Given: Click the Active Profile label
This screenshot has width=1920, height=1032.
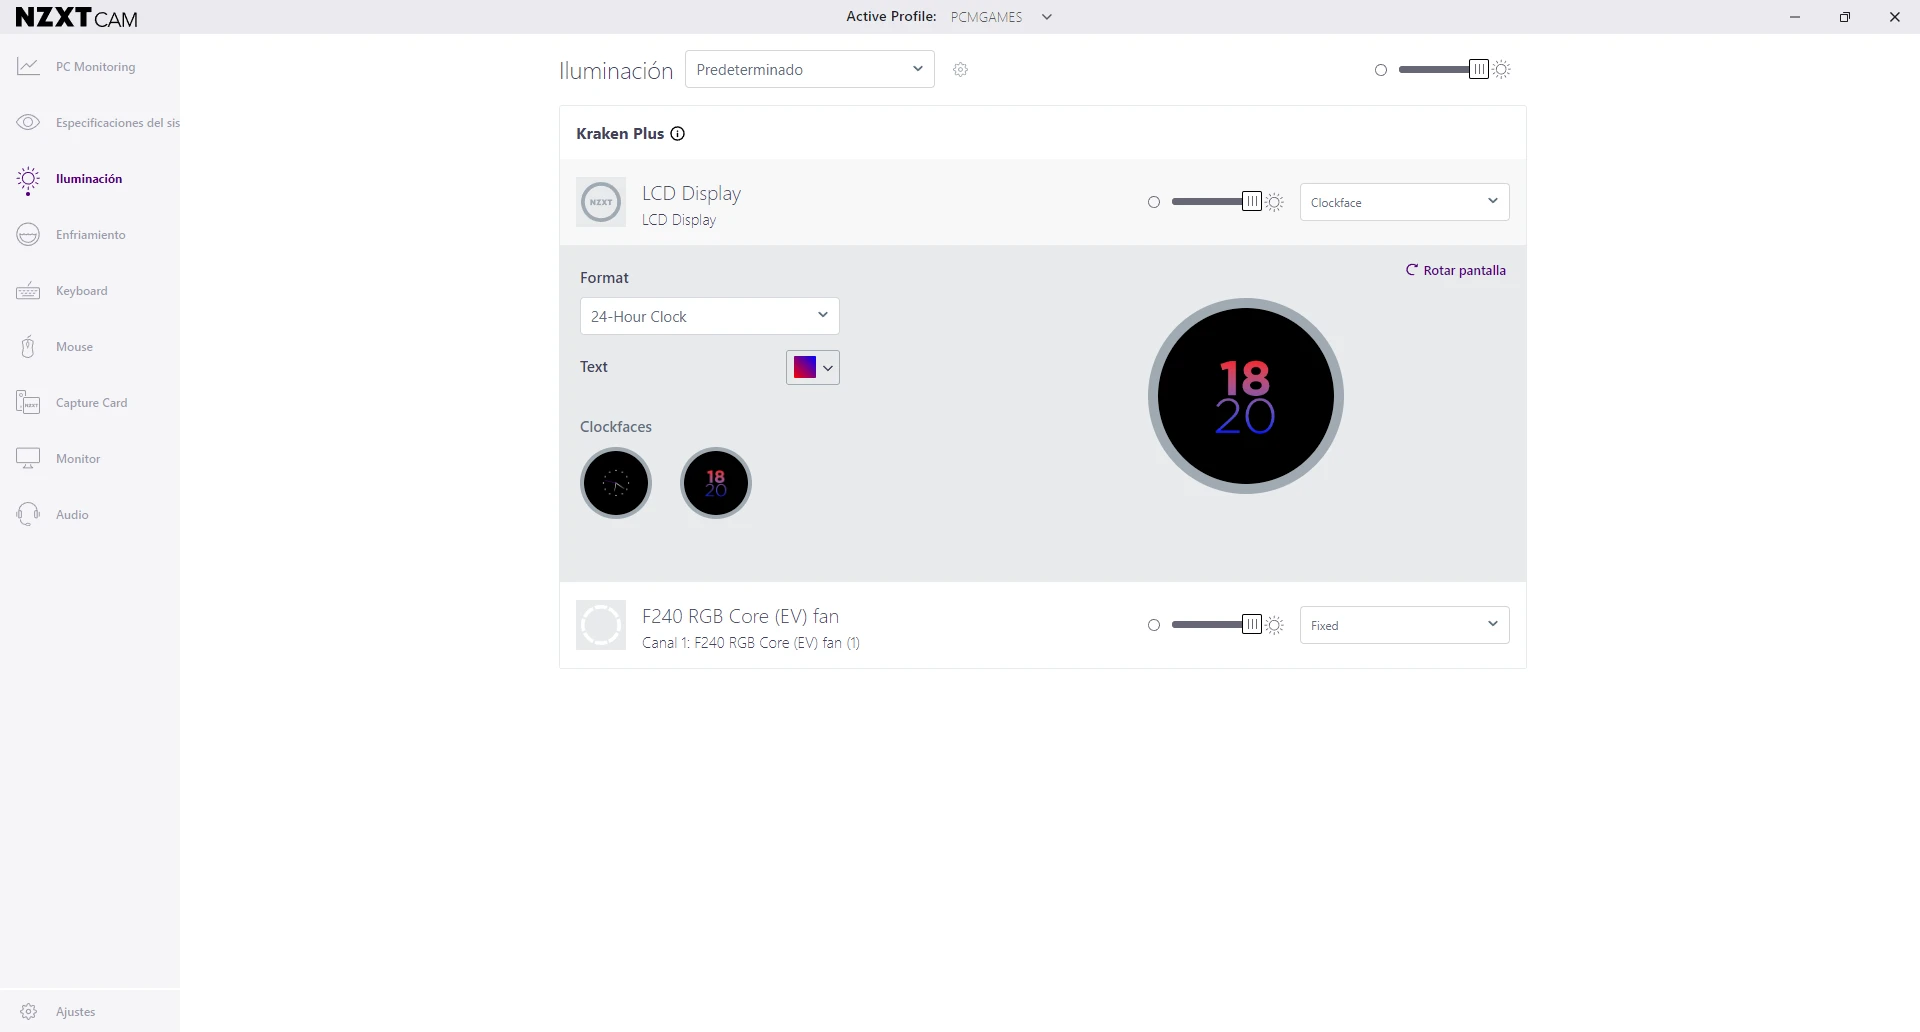Looking at the screenshot, I should pyautogui.click(x=891, y=16).
